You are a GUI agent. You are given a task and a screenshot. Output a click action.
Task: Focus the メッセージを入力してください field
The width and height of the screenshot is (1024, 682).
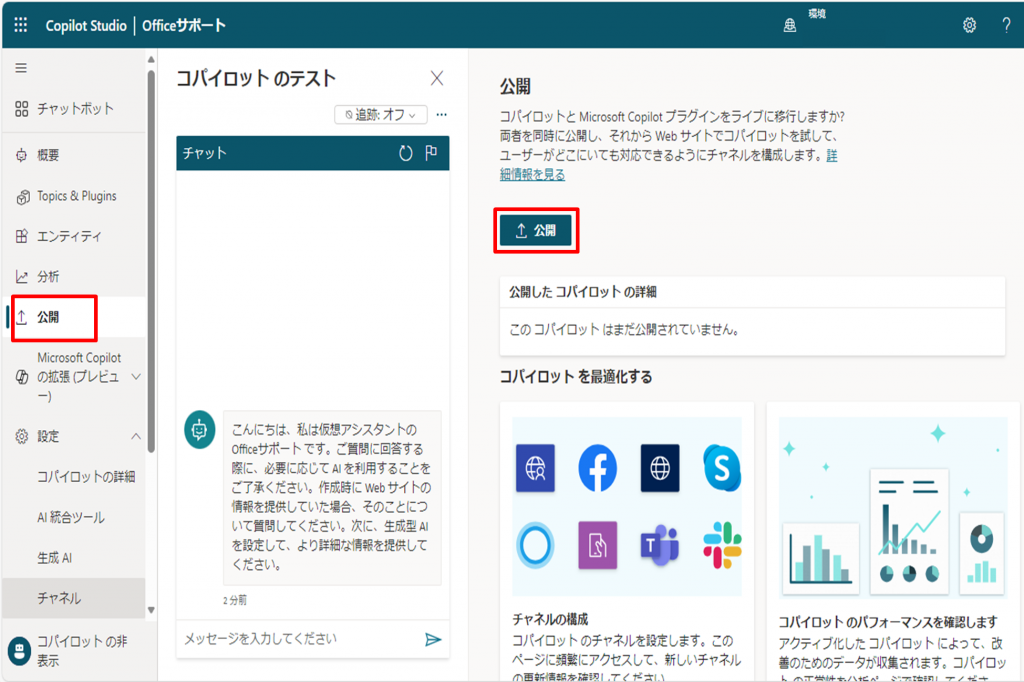299,639
